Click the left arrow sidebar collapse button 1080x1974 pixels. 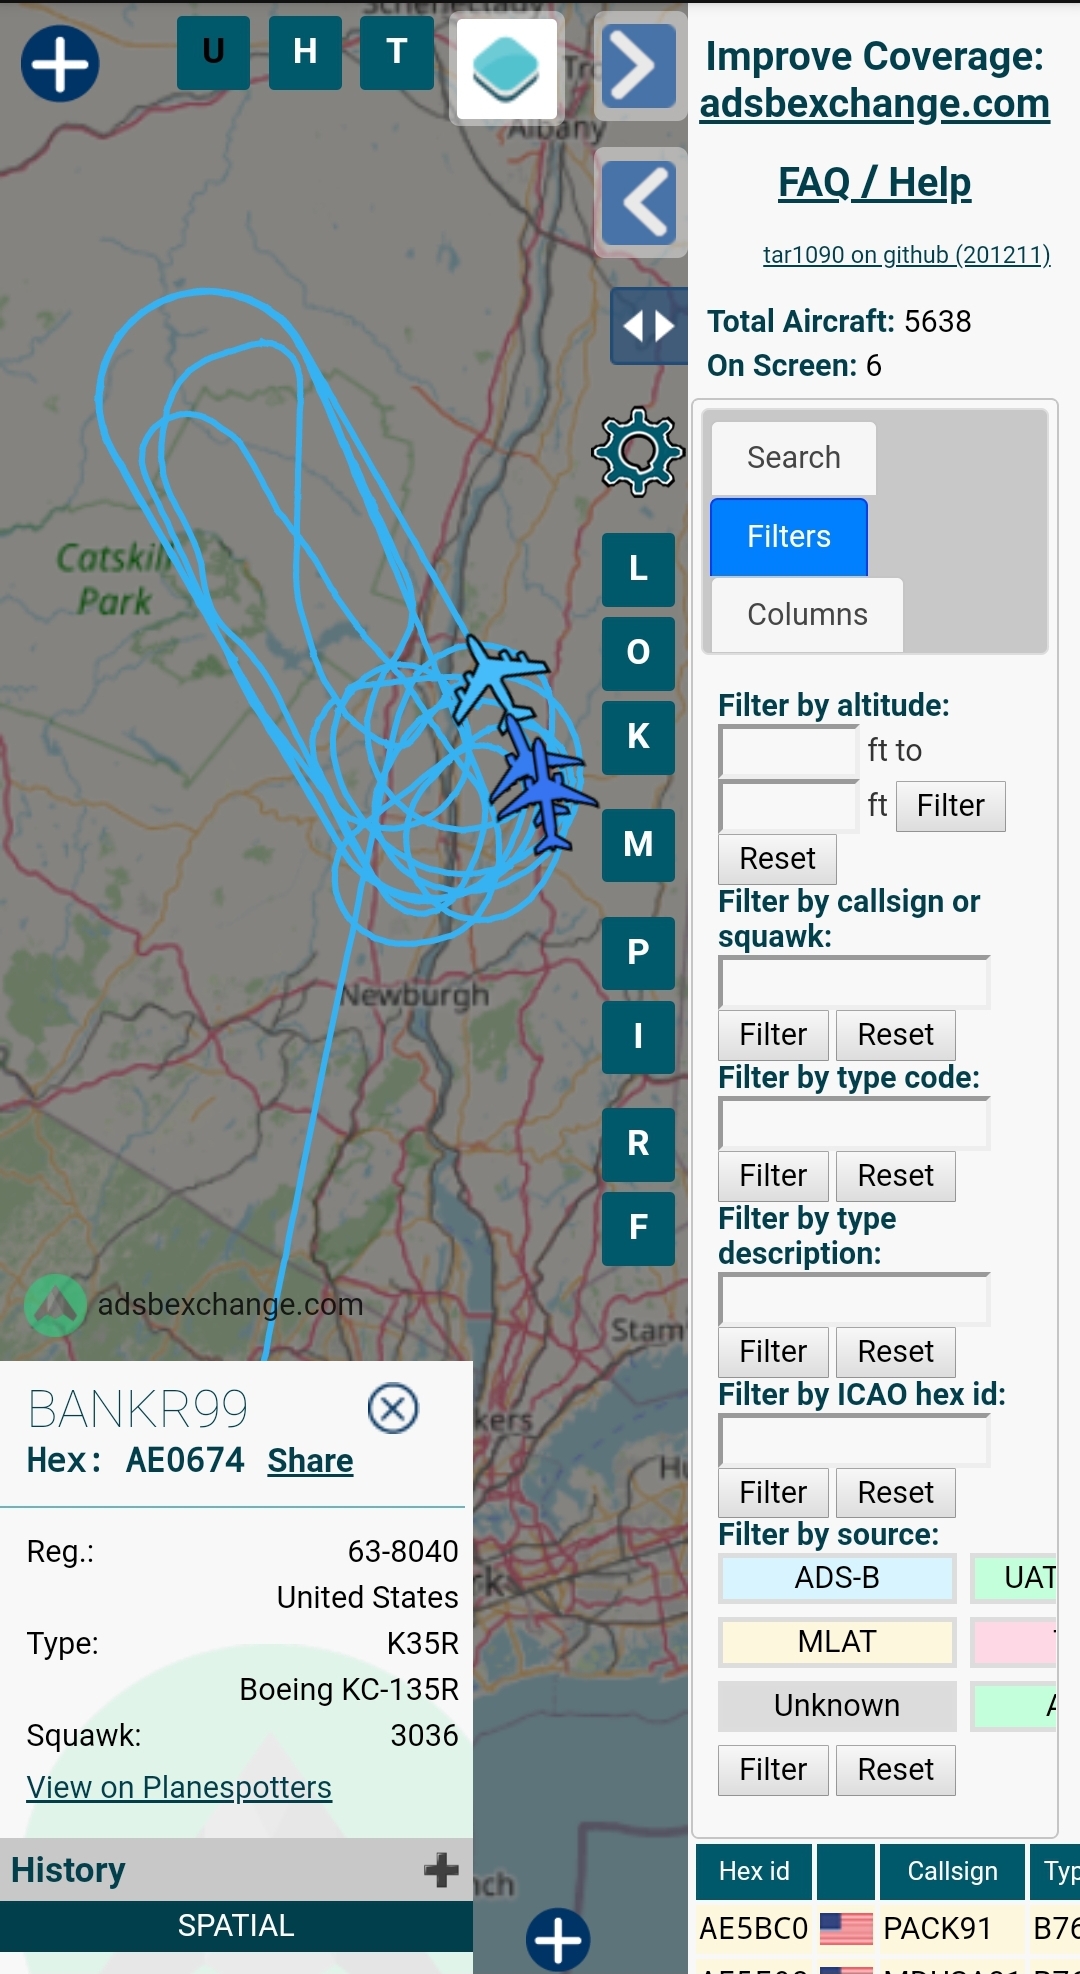pyautogui.click(x=641, y=202)
